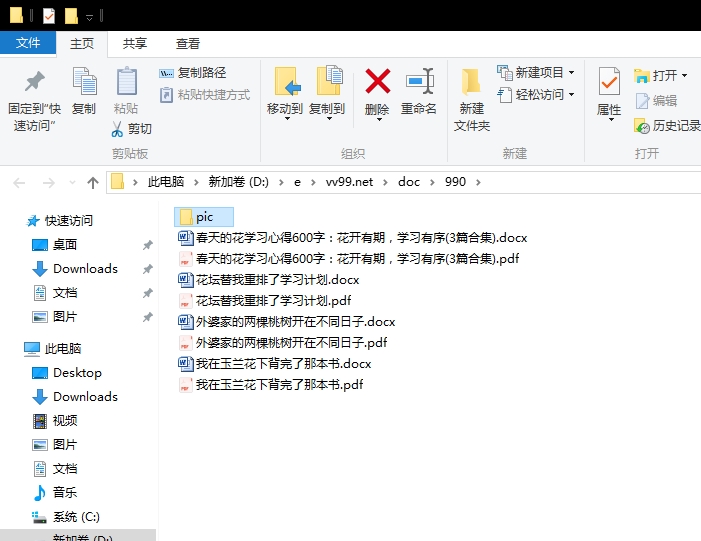This screenshot has width=701, height=541.
Task: Click the PDF icon of 花坛替我重排了学习计划.pdf
Action: point(185,301)
